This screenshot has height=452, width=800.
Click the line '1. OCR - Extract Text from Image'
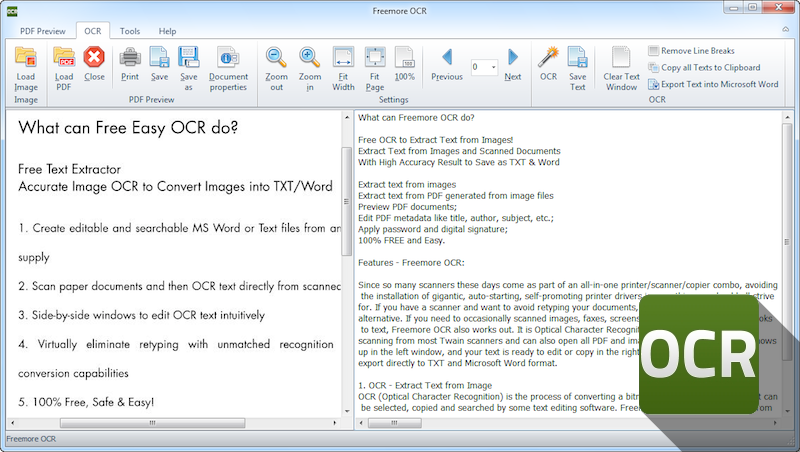pyautogui.click(x=425, y=386)
